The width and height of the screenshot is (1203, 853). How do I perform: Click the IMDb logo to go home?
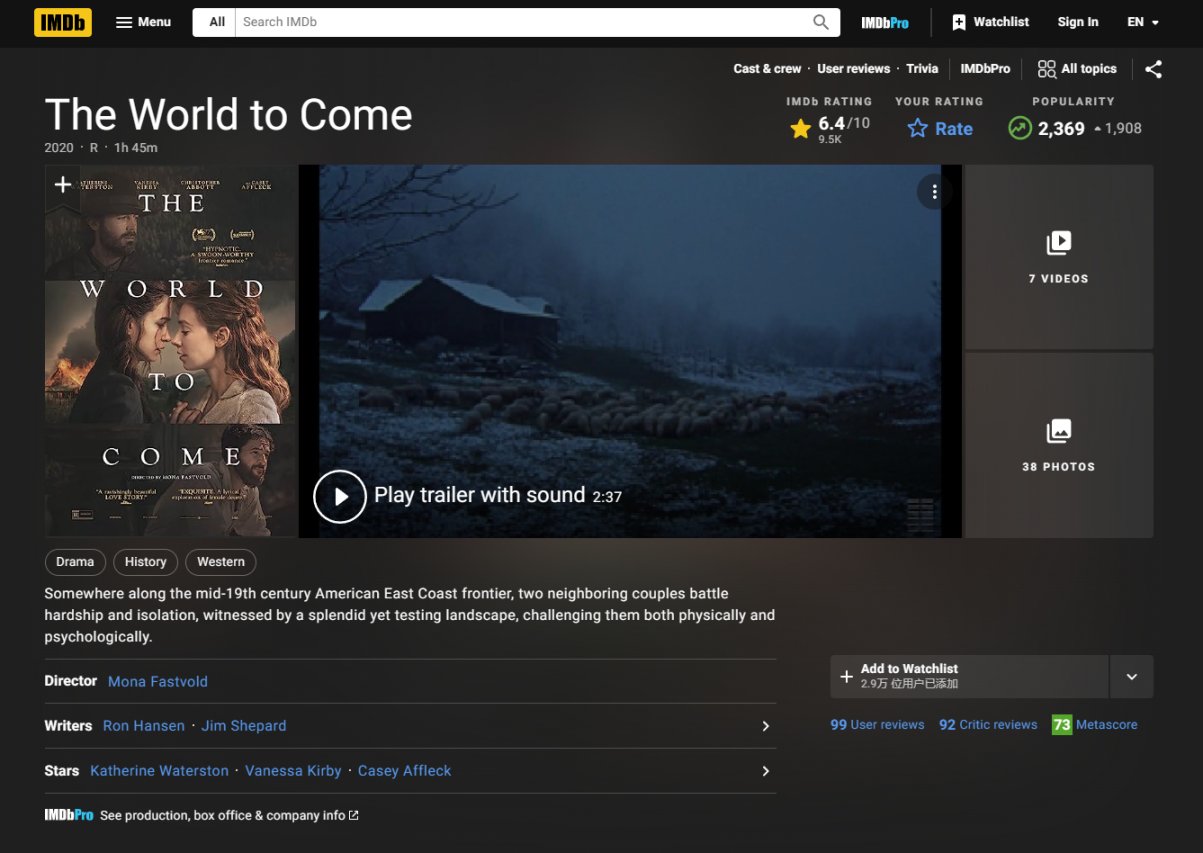click(63, 22)
